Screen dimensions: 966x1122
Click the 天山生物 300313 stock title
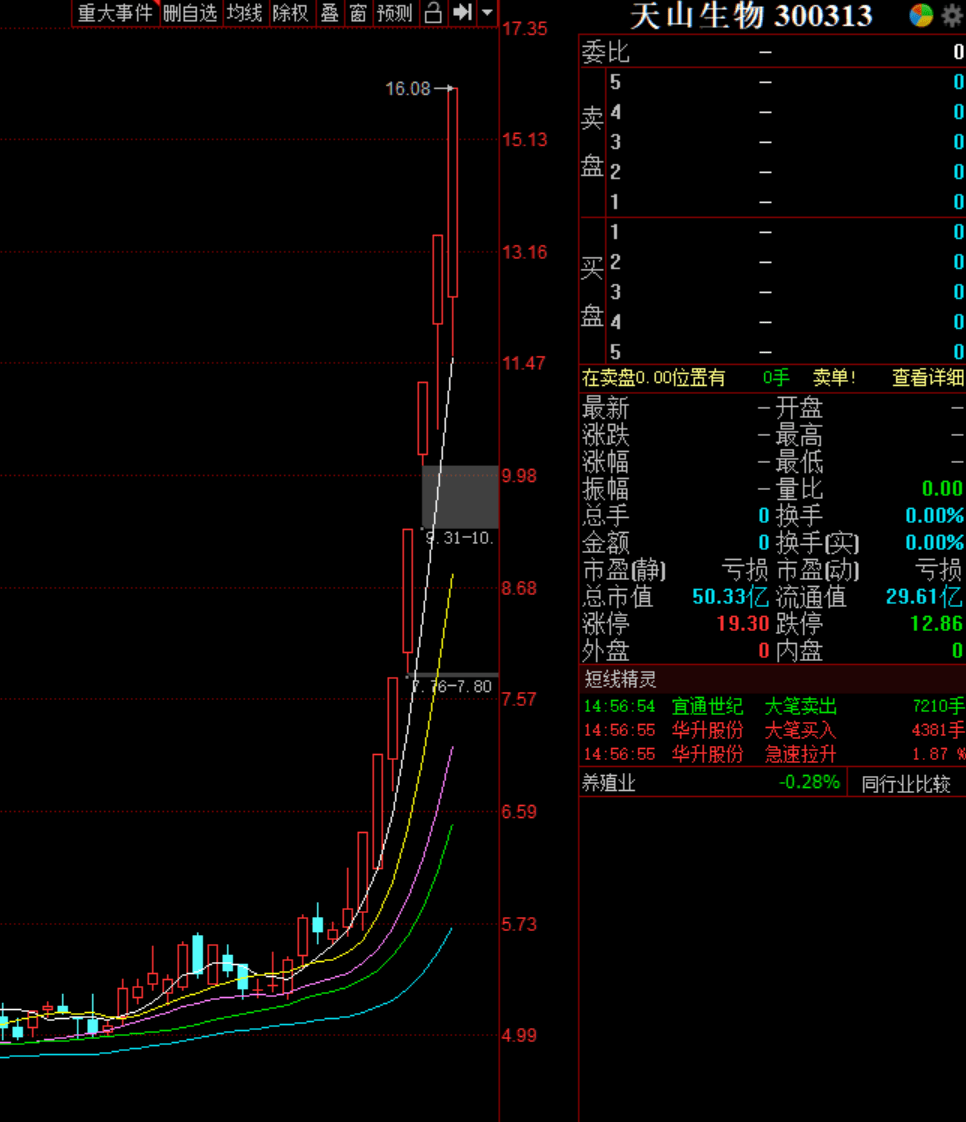click(751, 16)
